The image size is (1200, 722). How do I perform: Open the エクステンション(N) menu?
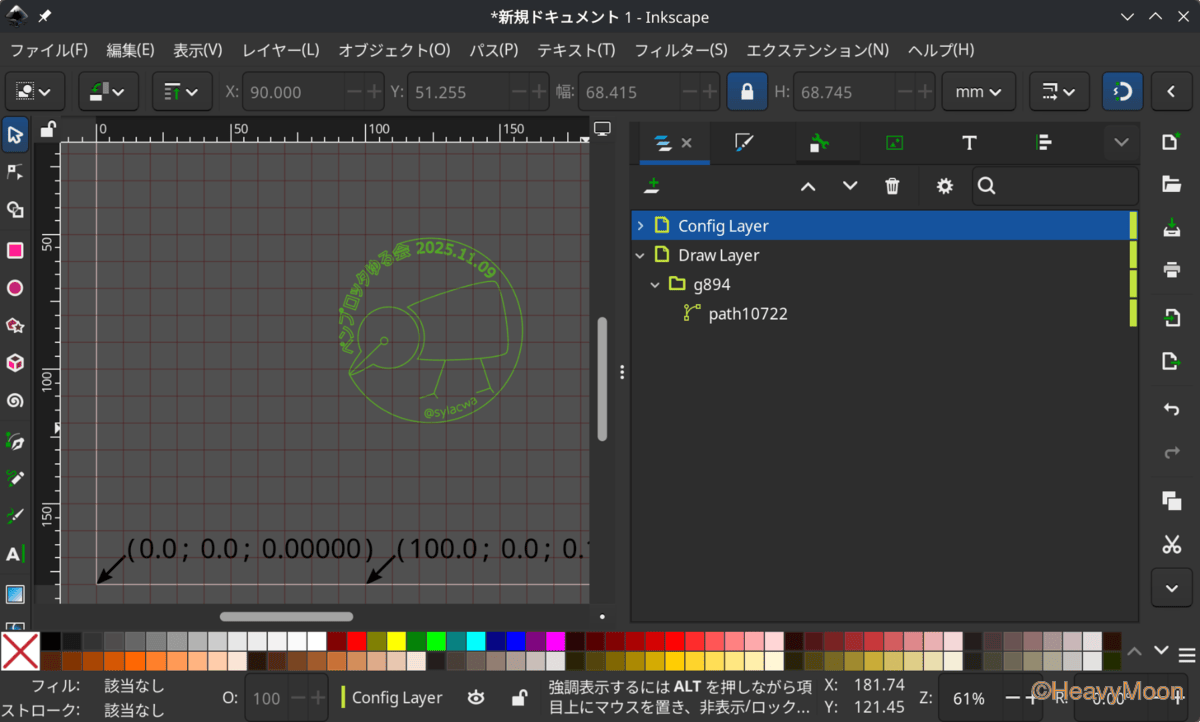pyautogui.click(x=817, y=50)
